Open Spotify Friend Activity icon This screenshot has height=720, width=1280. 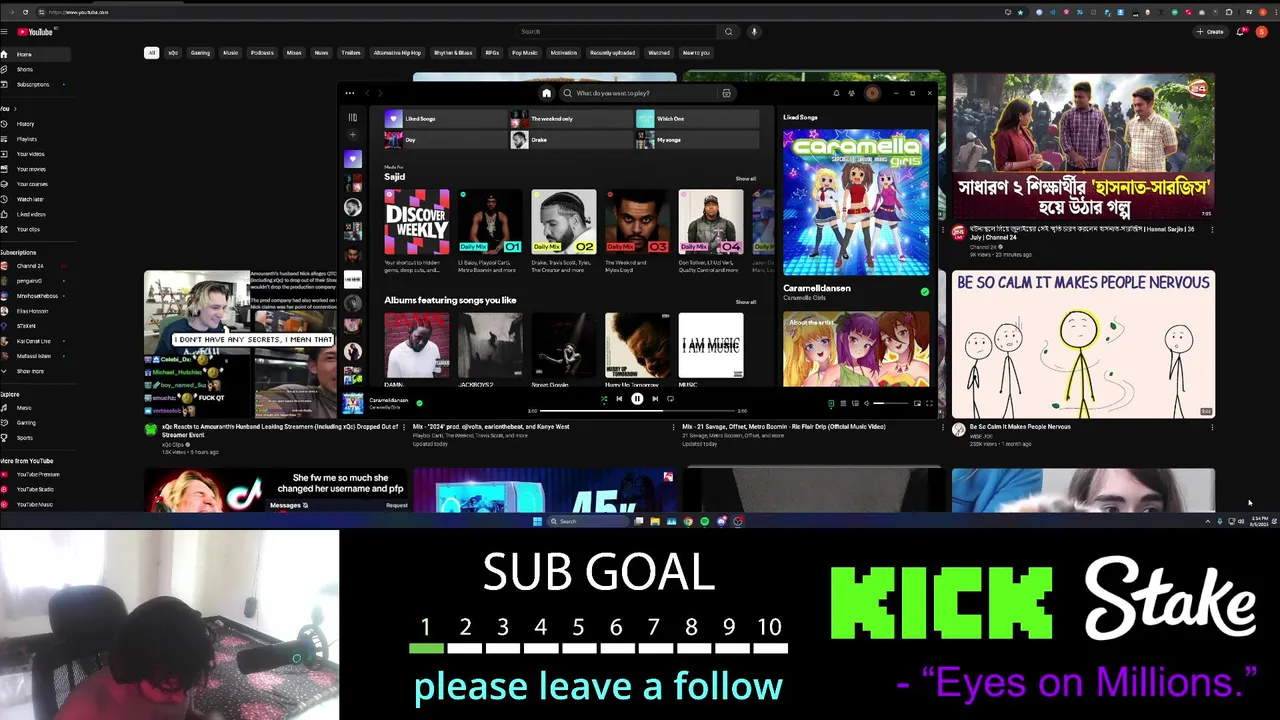851,93
